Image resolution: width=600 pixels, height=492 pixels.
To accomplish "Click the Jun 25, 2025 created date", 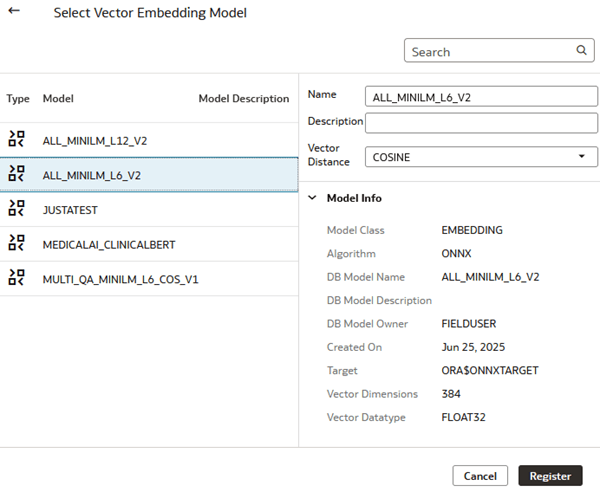I will (473, 347).
